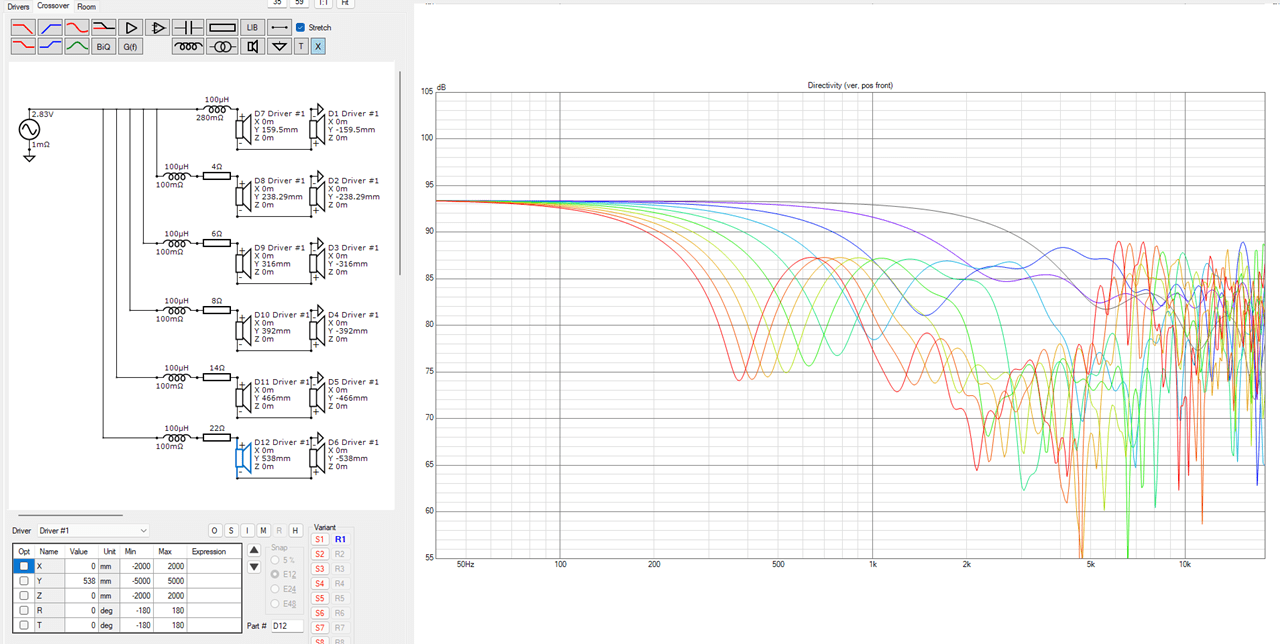
Task: Click the T toolbar button
Action: pyautogui.click(x=301, y=46)
